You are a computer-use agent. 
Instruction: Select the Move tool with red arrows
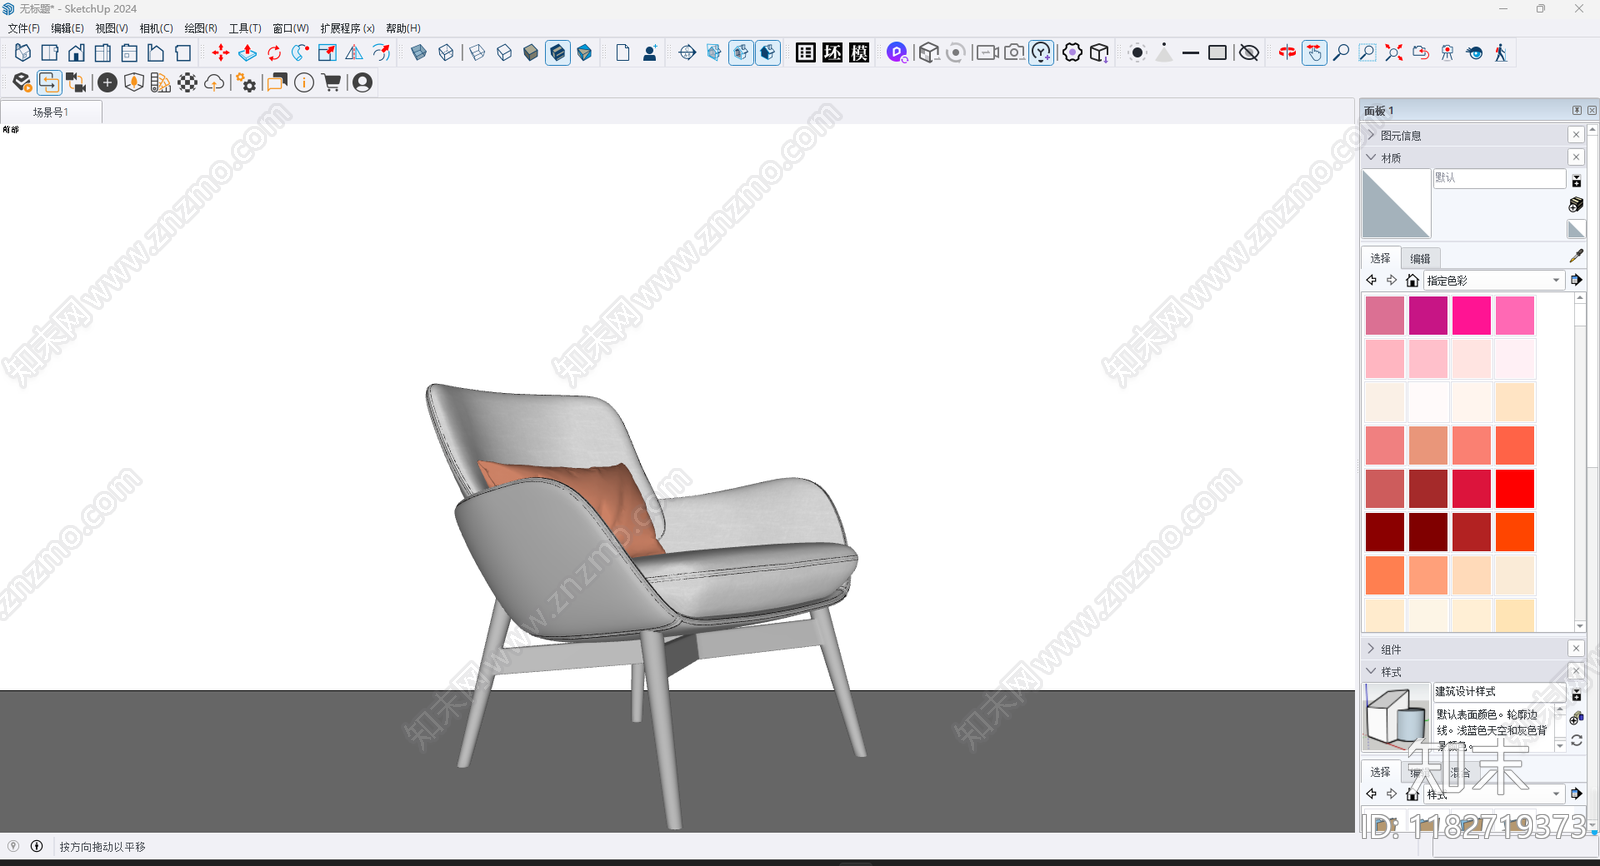(x=220, y=52)
